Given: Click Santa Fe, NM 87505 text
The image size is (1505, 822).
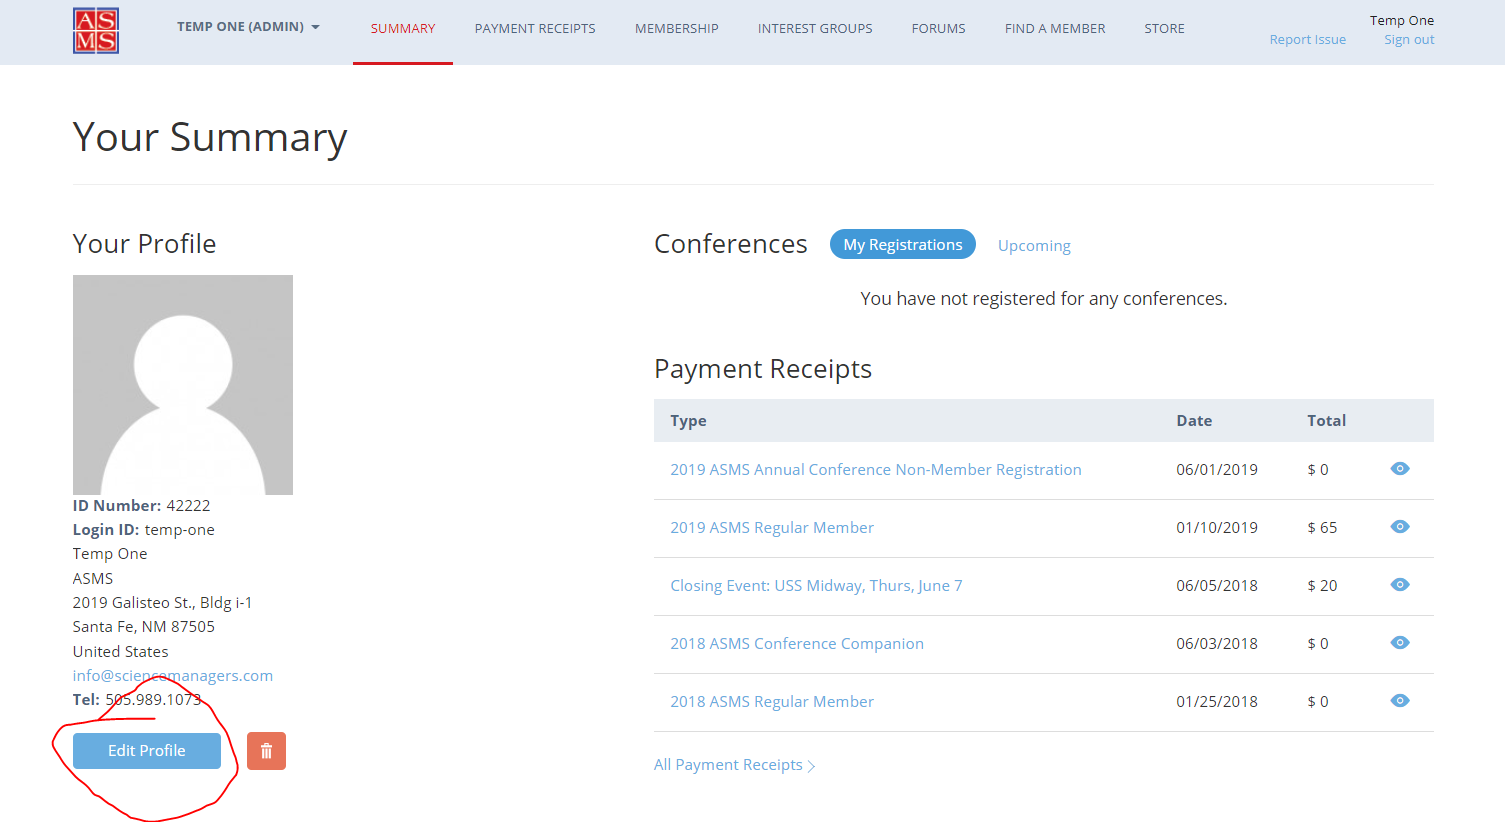Looking at the screenshot, I should point(144,627).
